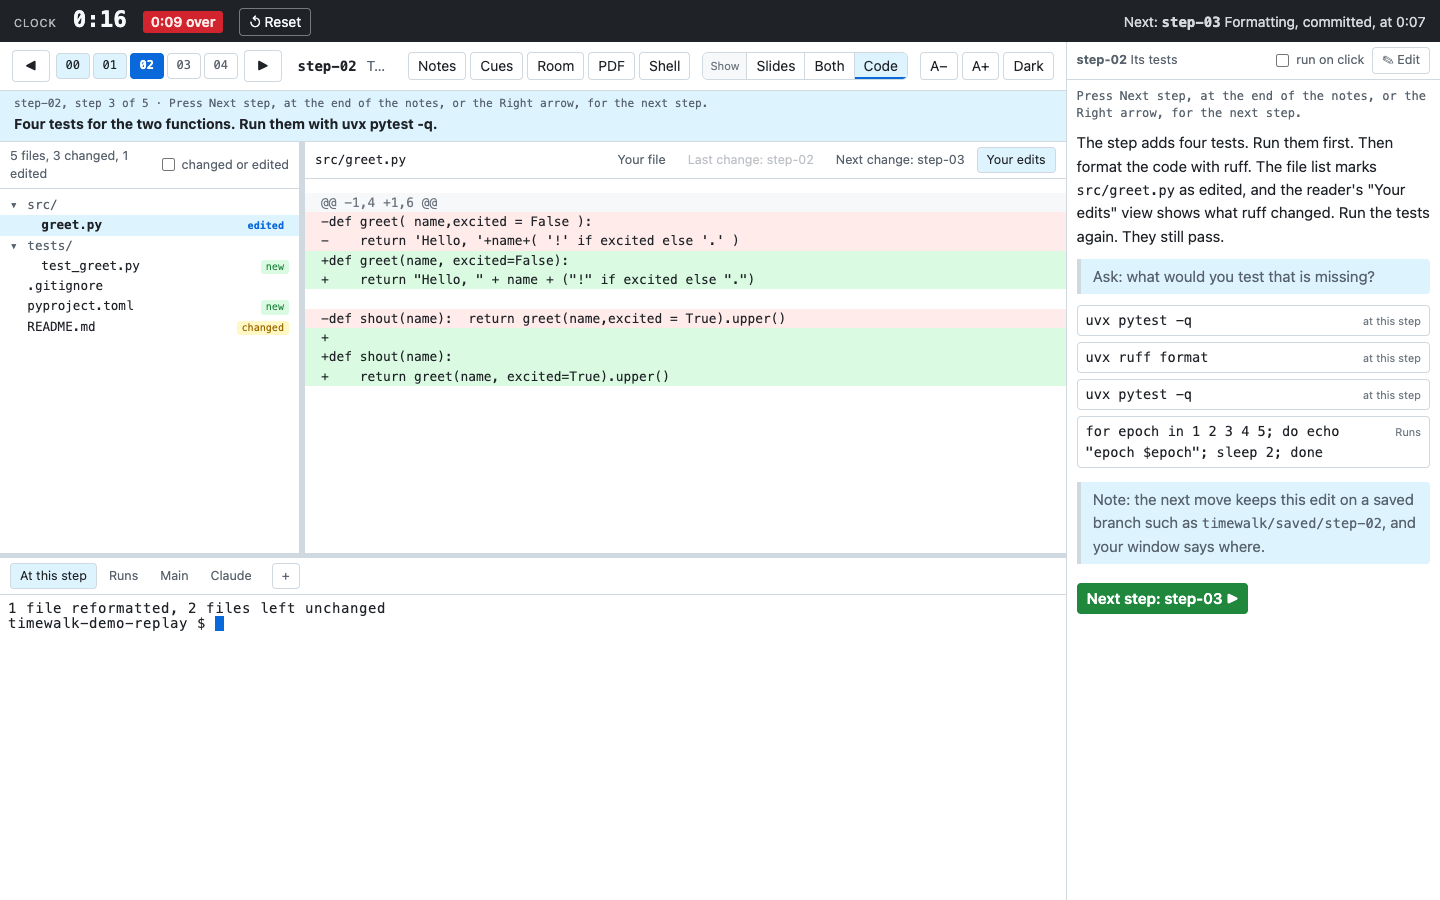
Task: Open .gitignore file
Action: click(x=150, y=286)
